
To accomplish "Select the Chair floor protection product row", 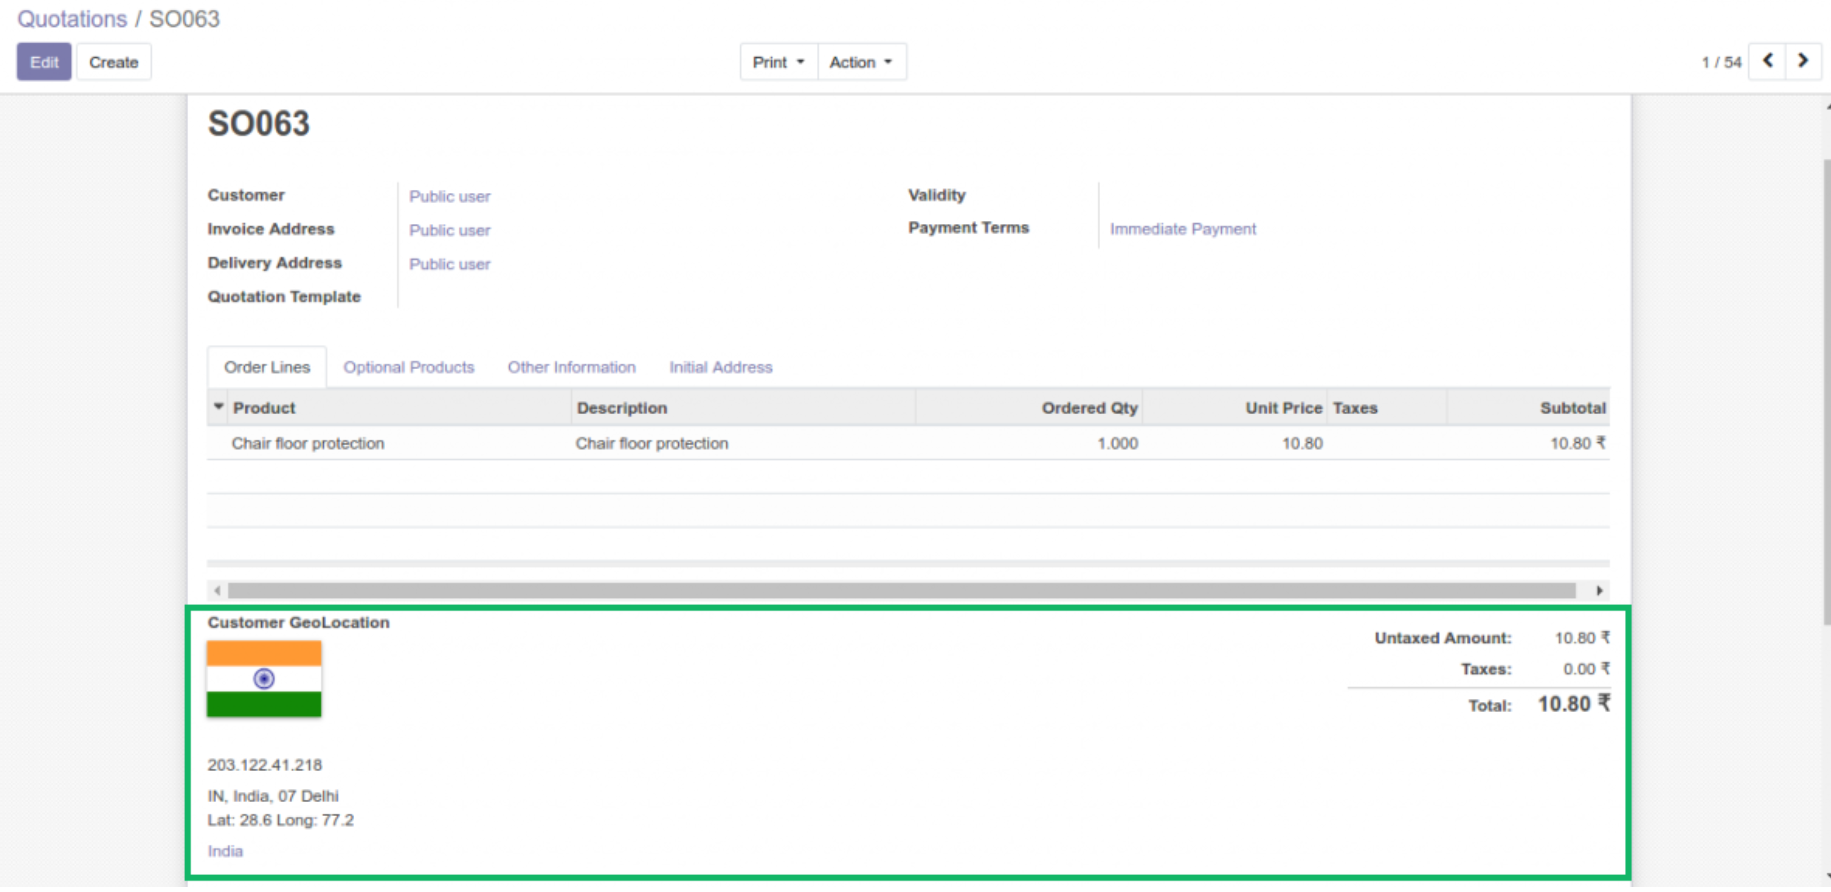I will tap(308, 443).
